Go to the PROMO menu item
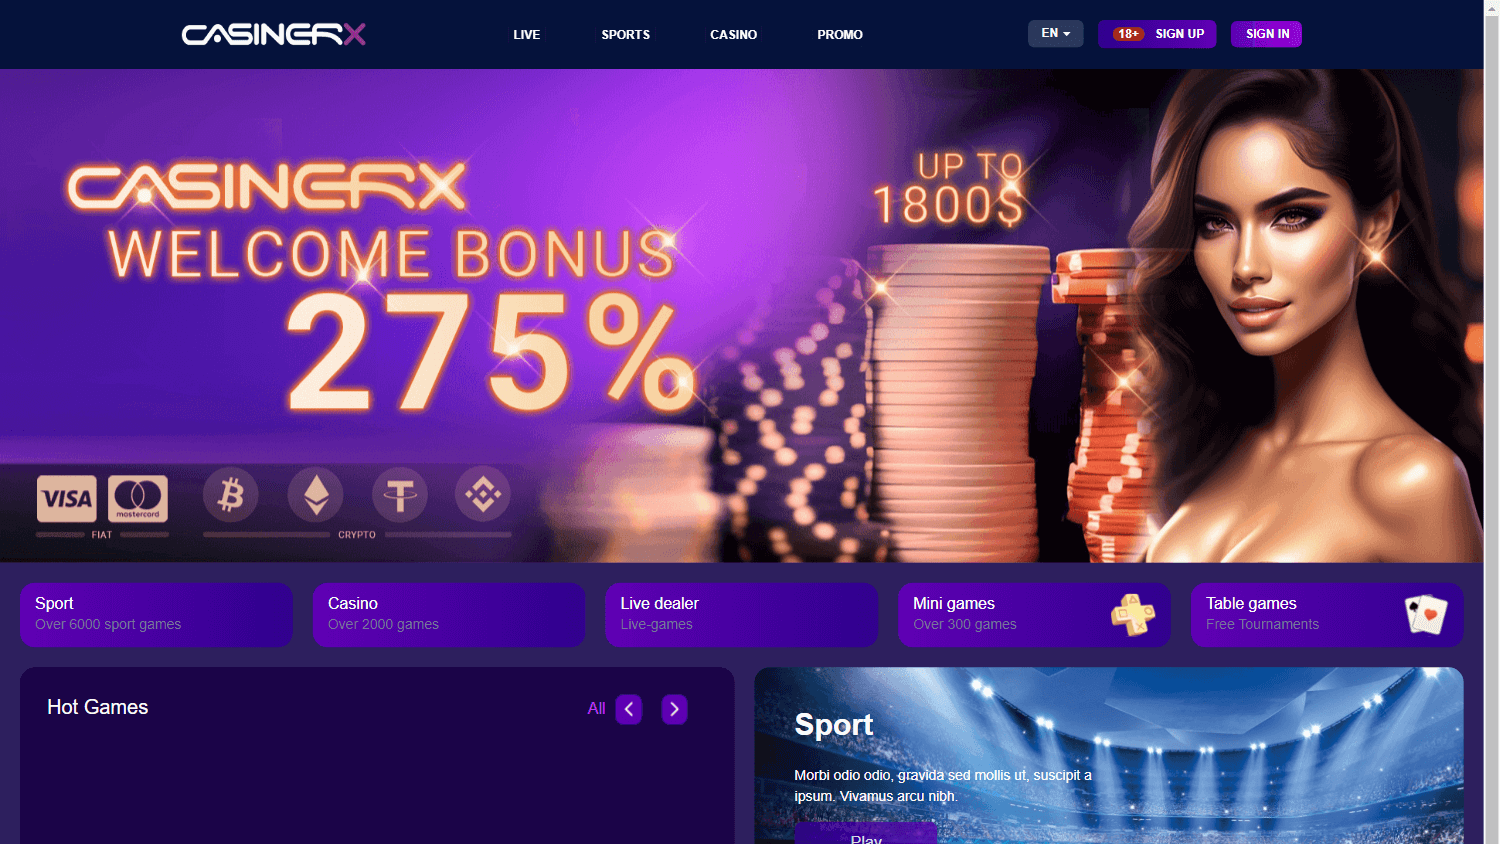 840,35
